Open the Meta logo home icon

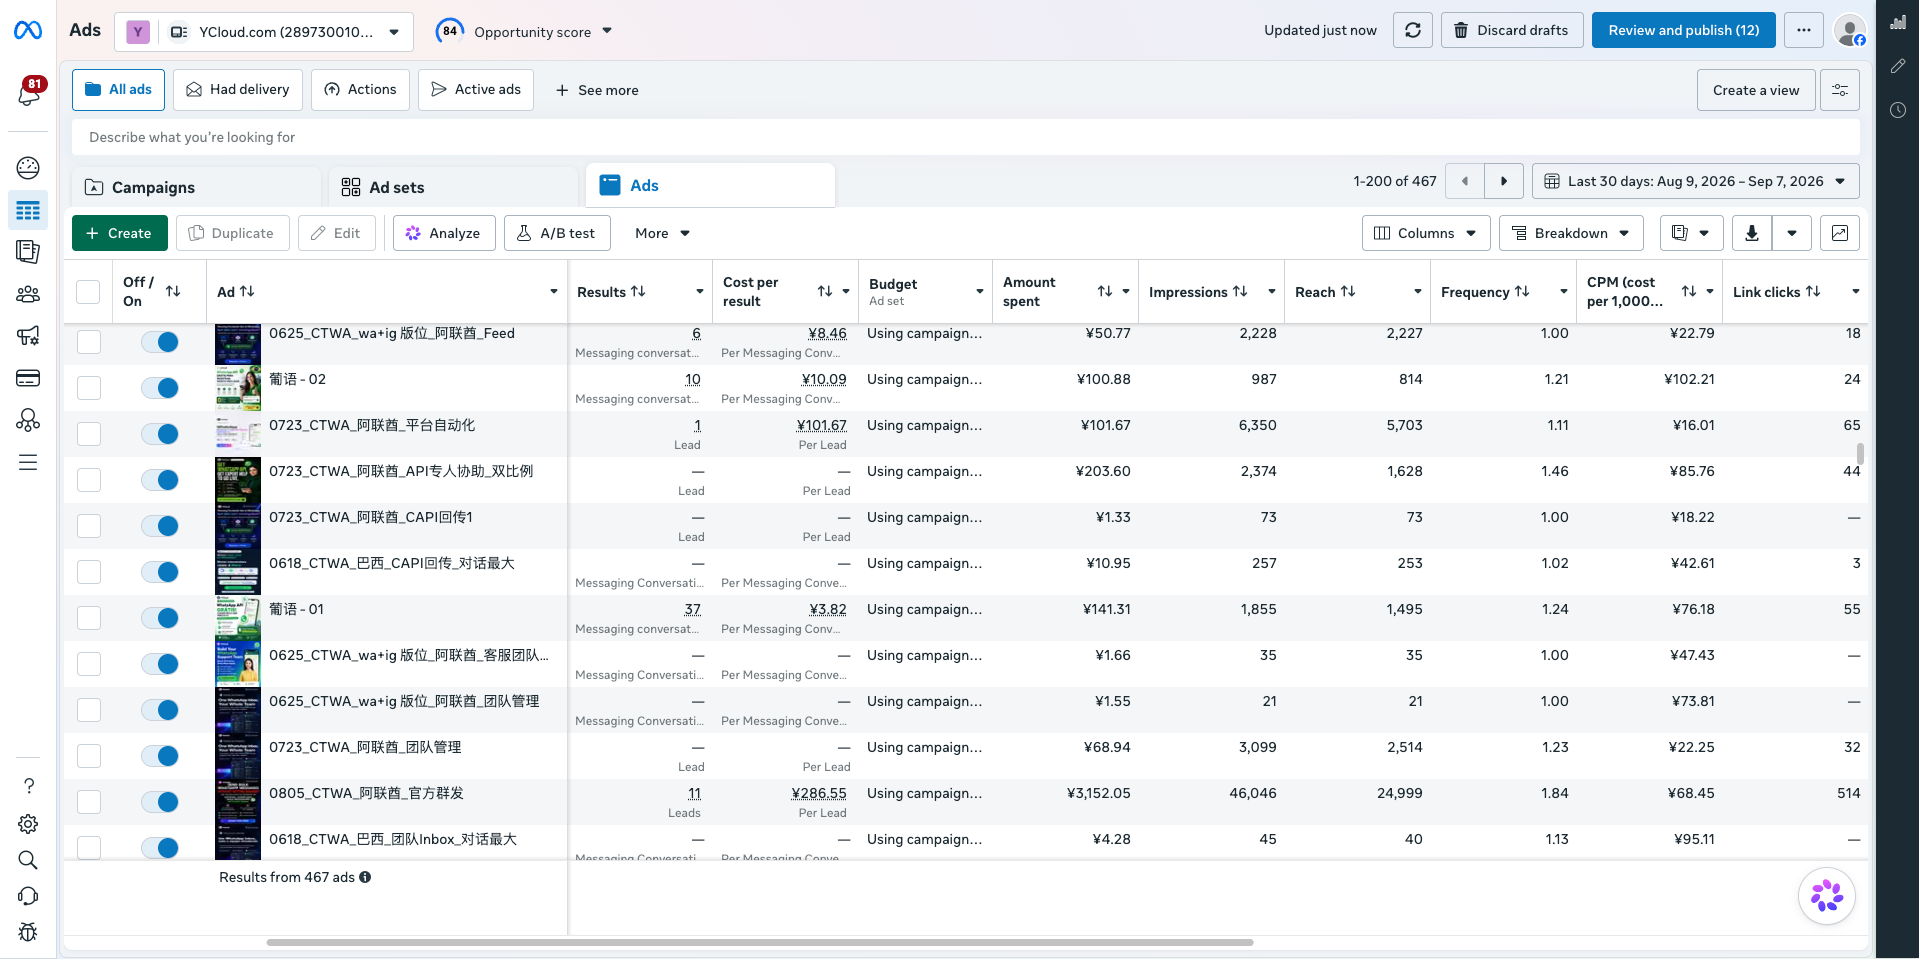pos(28,31)
